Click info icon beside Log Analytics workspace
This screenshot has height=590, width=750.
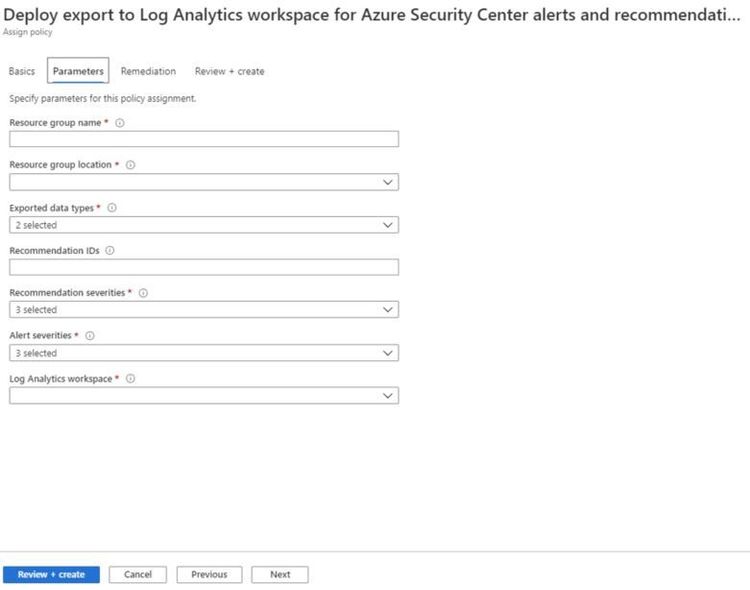pos(131,379)
